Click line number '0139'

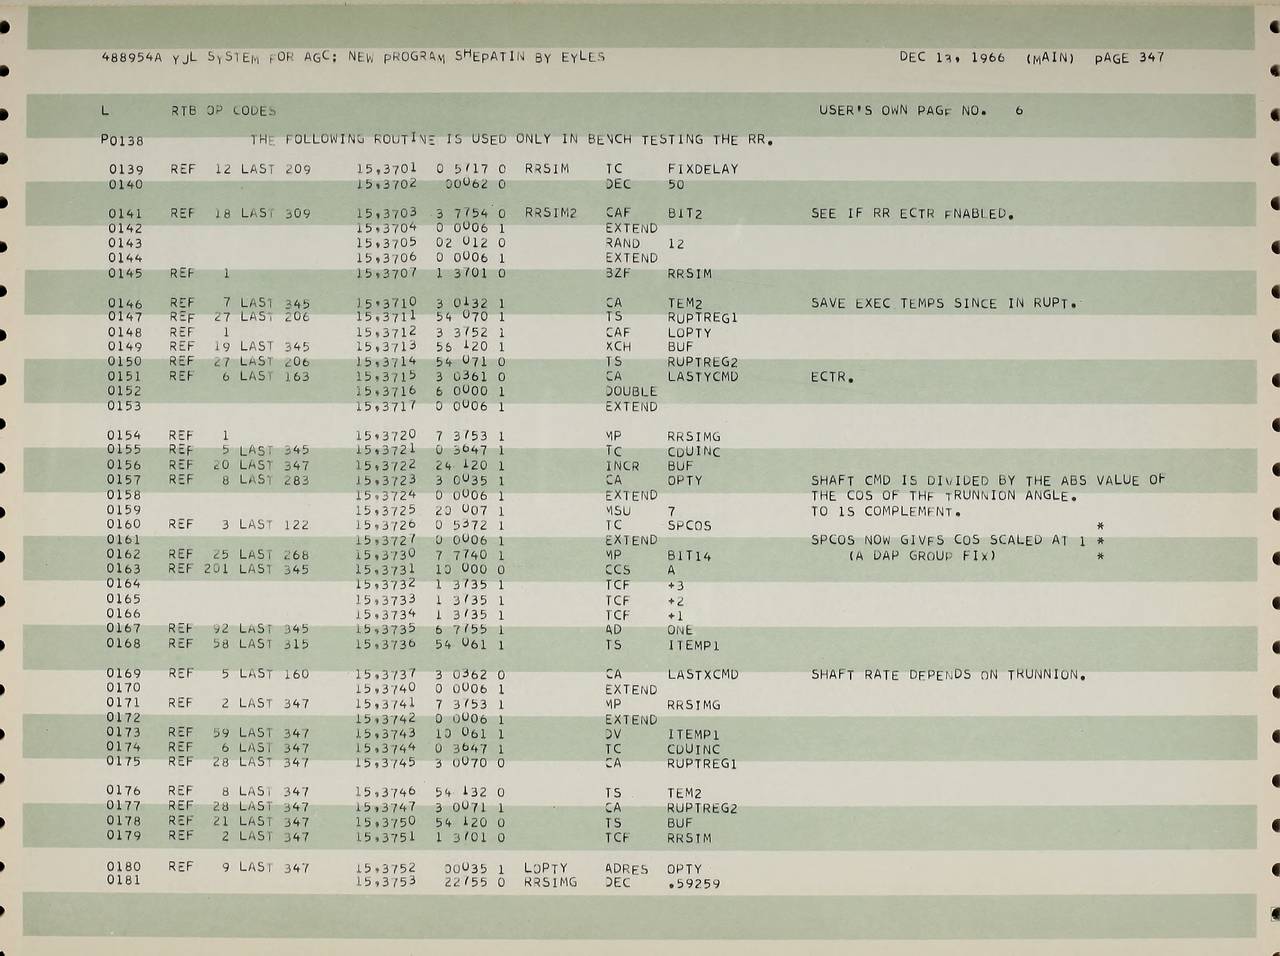[x=126, y=170]
